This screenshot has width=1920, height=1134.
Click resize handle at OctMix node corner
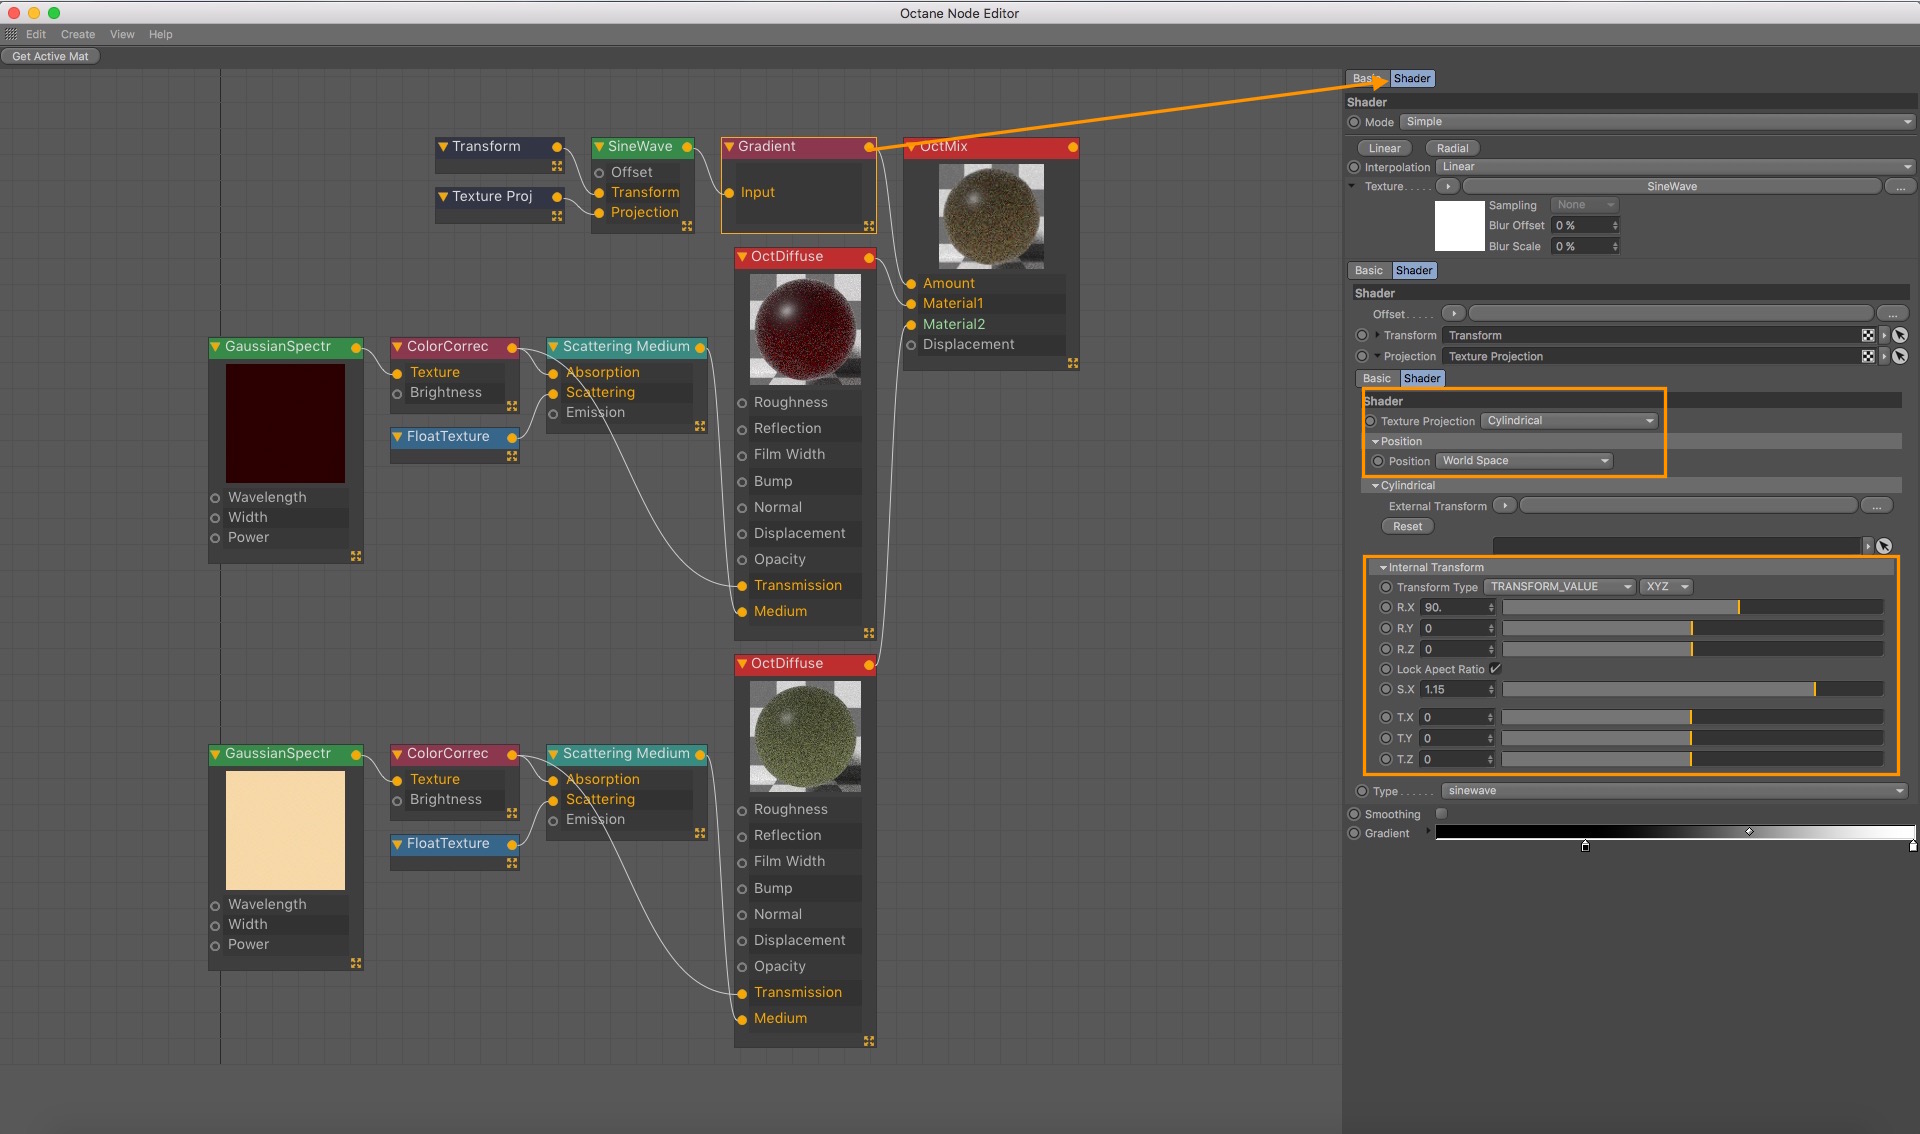pos(1072,363)
